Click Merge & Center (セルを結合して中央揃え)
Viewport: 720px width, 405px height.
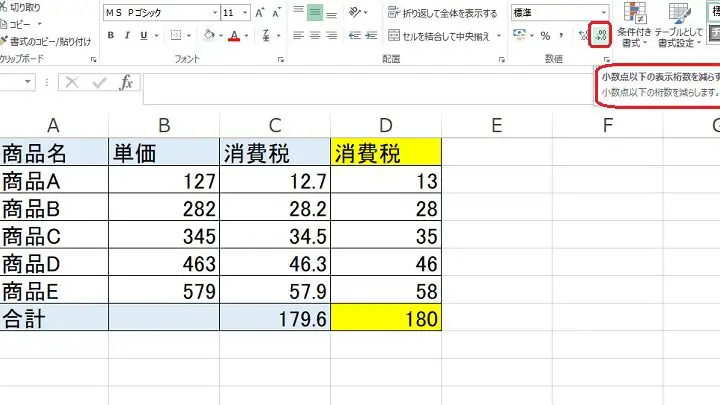pyautogui.click(x=439, y=35)
